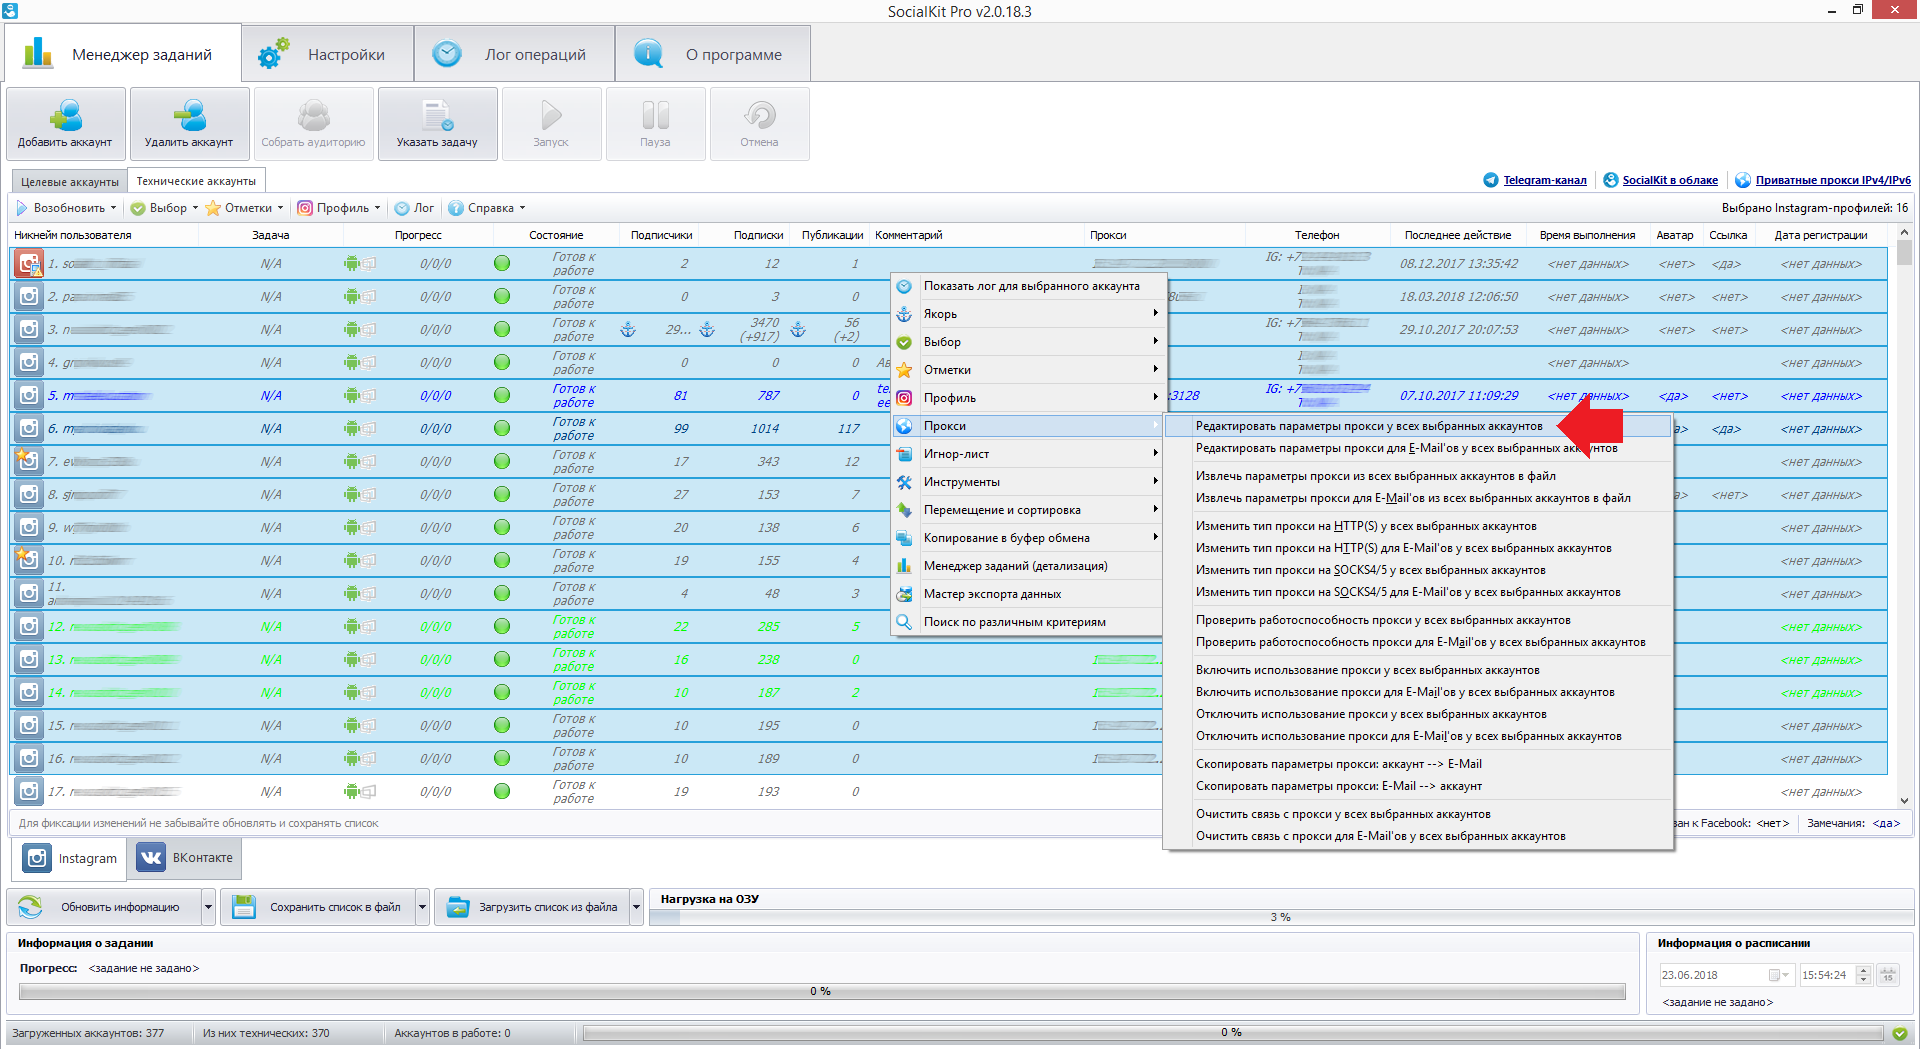The height and width of the screenshot is (1049, 1920).
Task: Open Копирование в буфер обмена submenu
Action: [x=1028, y=538]
